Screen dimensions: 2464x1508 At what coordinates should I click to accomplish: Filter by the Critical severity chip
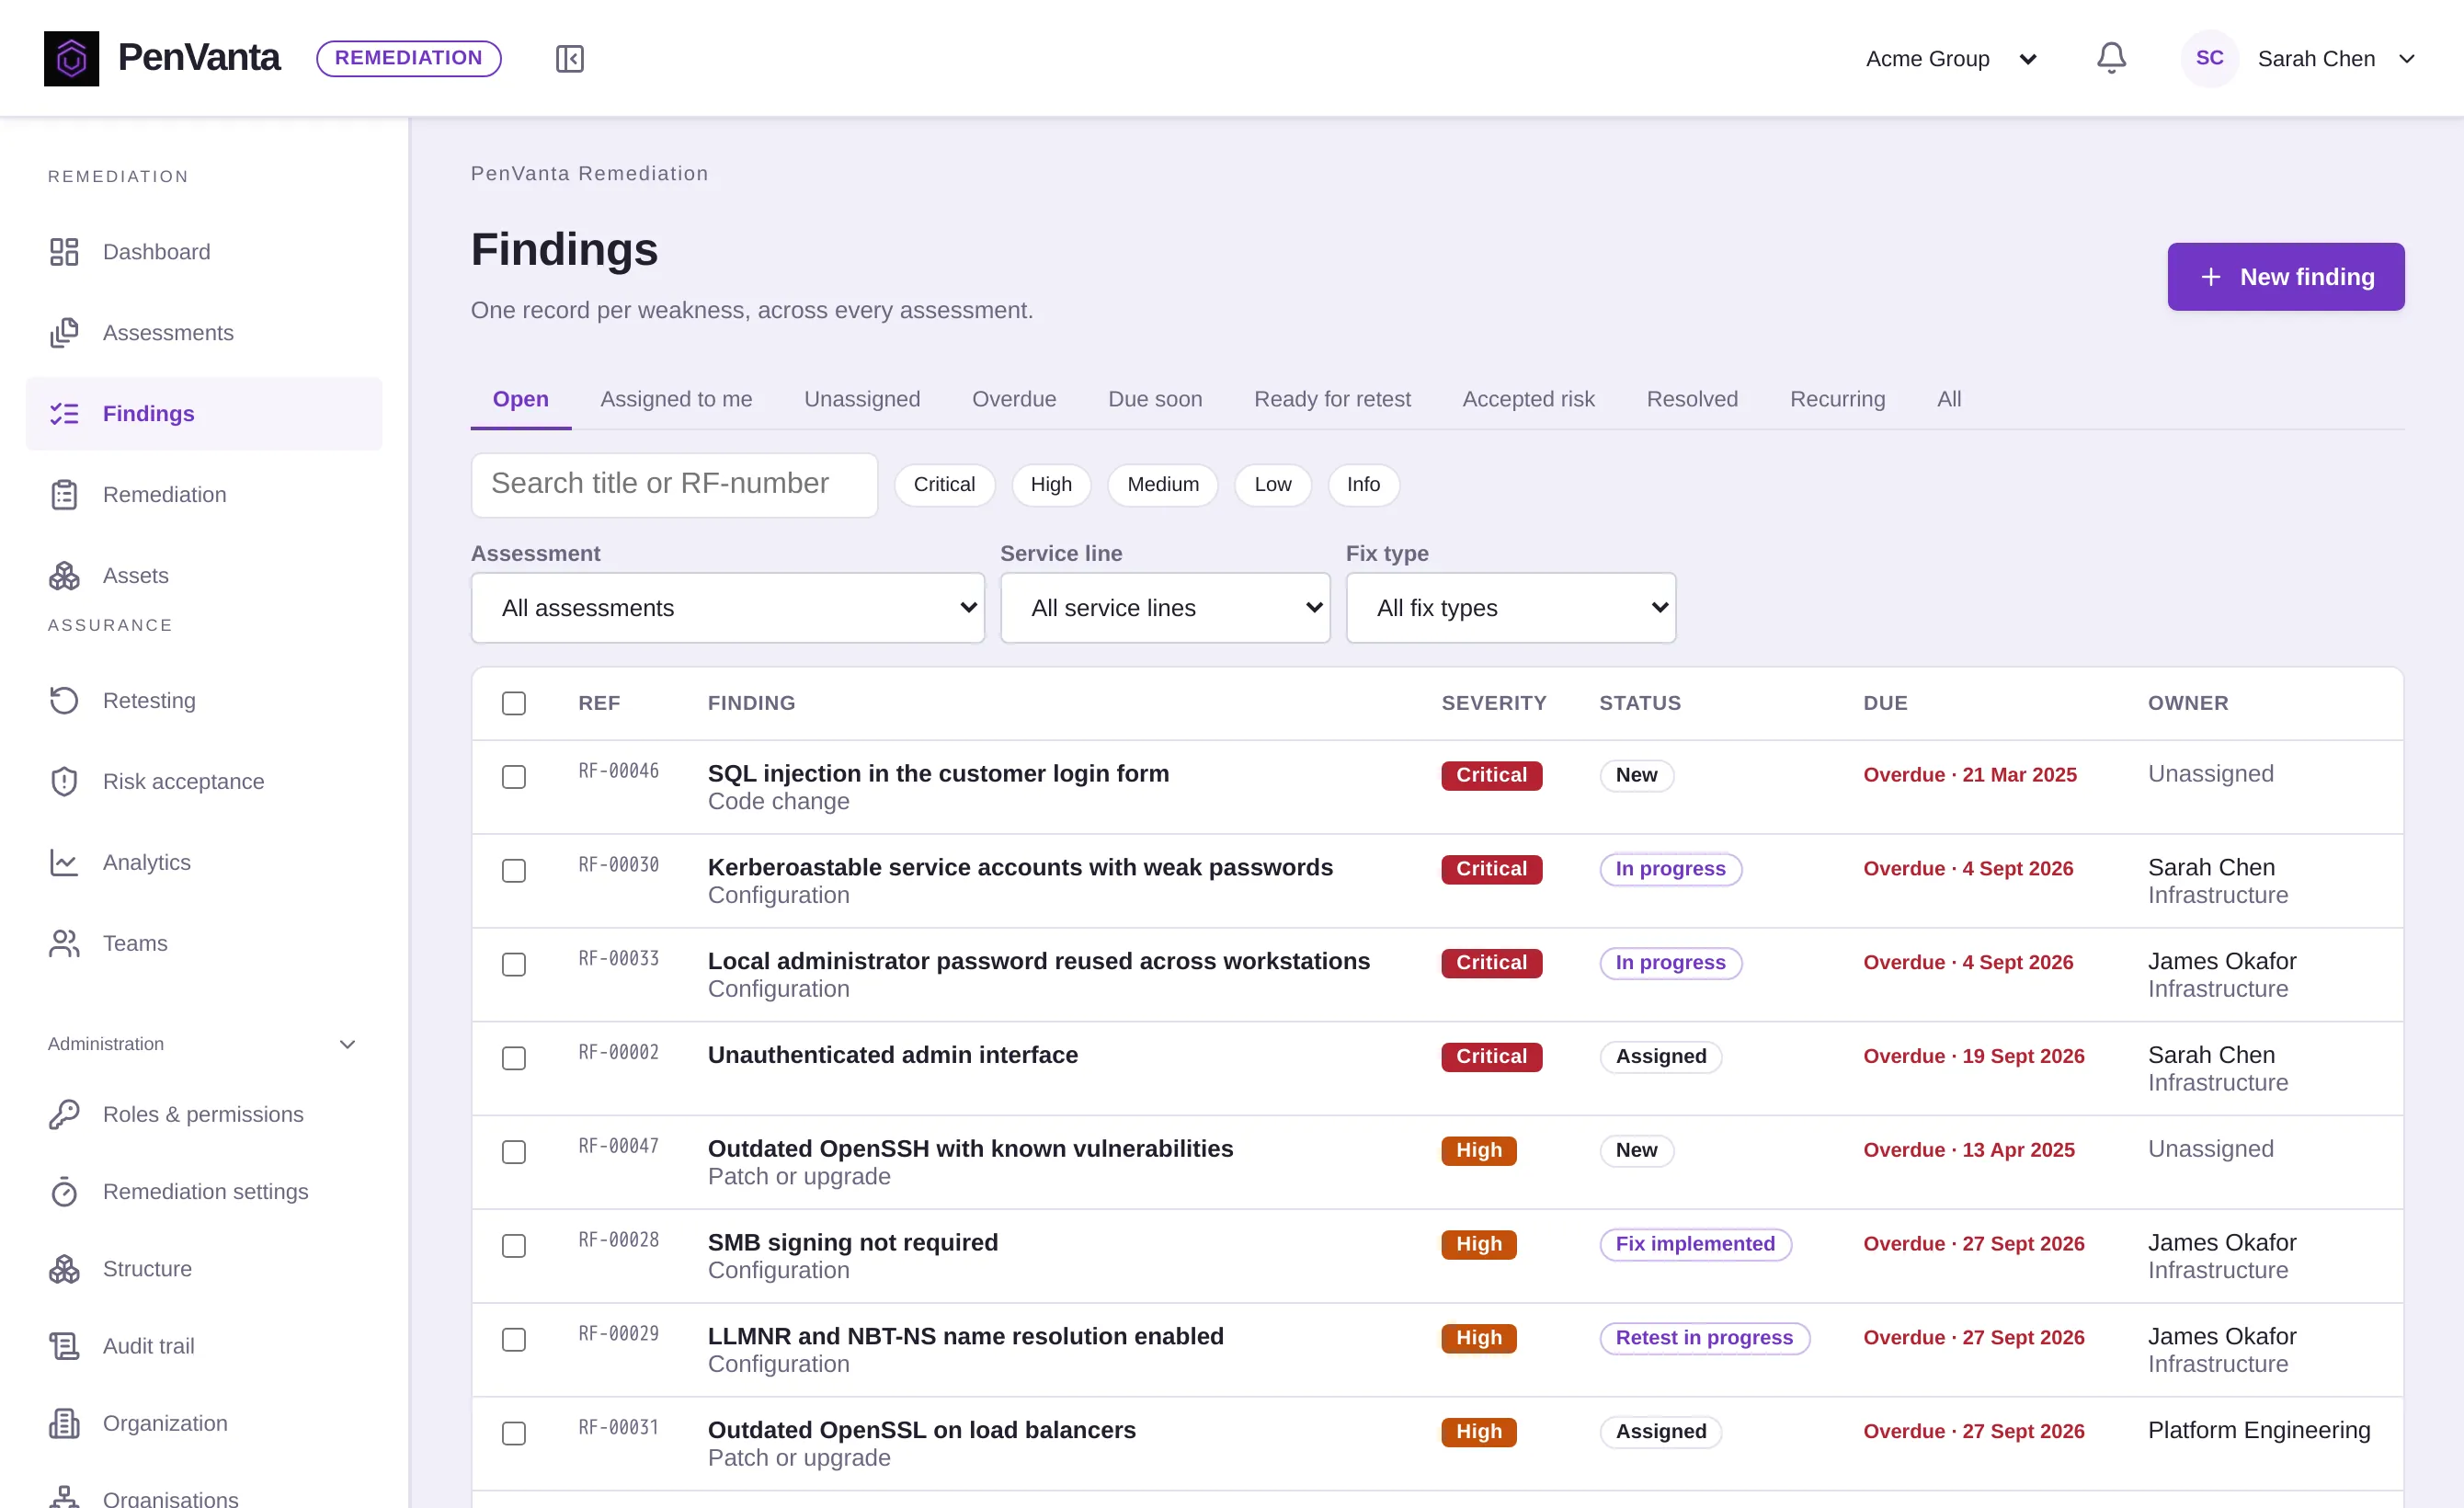(x=944, y=485)
